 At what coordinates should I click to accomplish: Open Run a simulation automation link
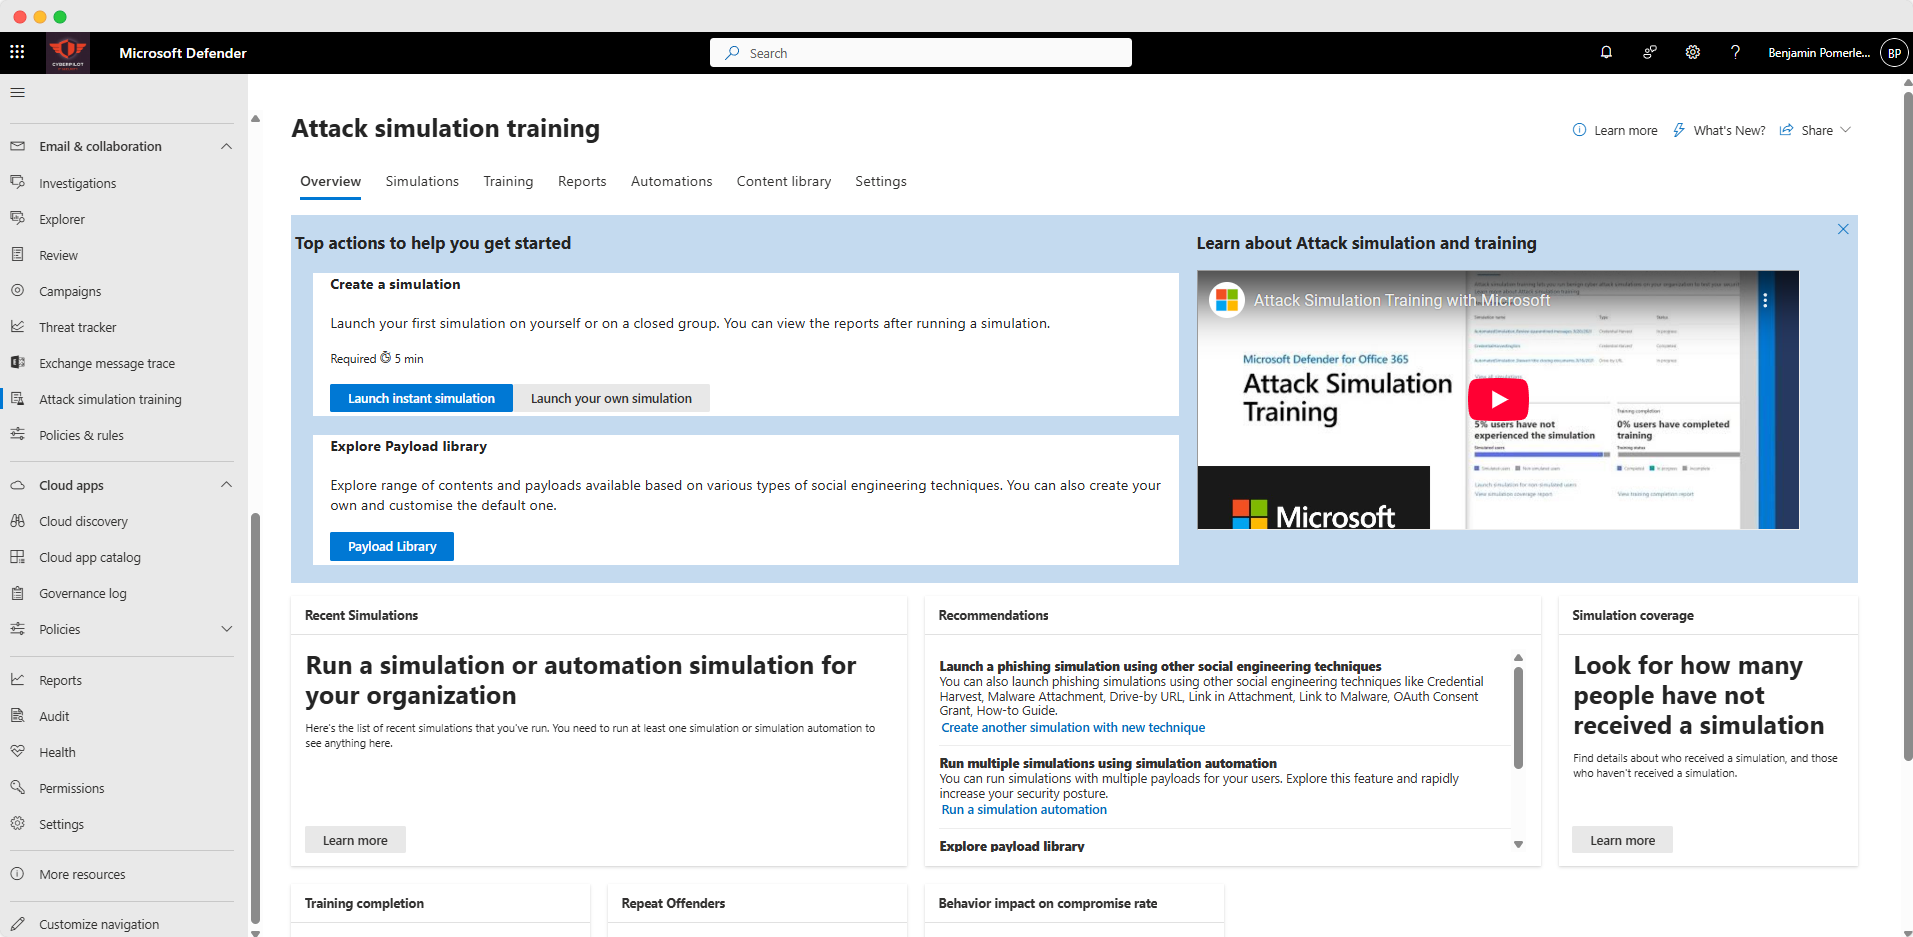point(1024,810)
